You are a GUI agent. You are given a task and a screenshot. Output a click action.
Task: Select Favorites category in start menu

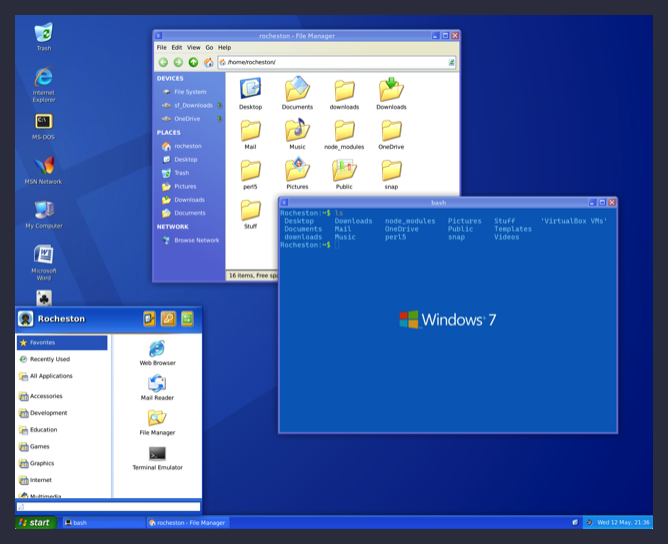(x=62, y=343)
